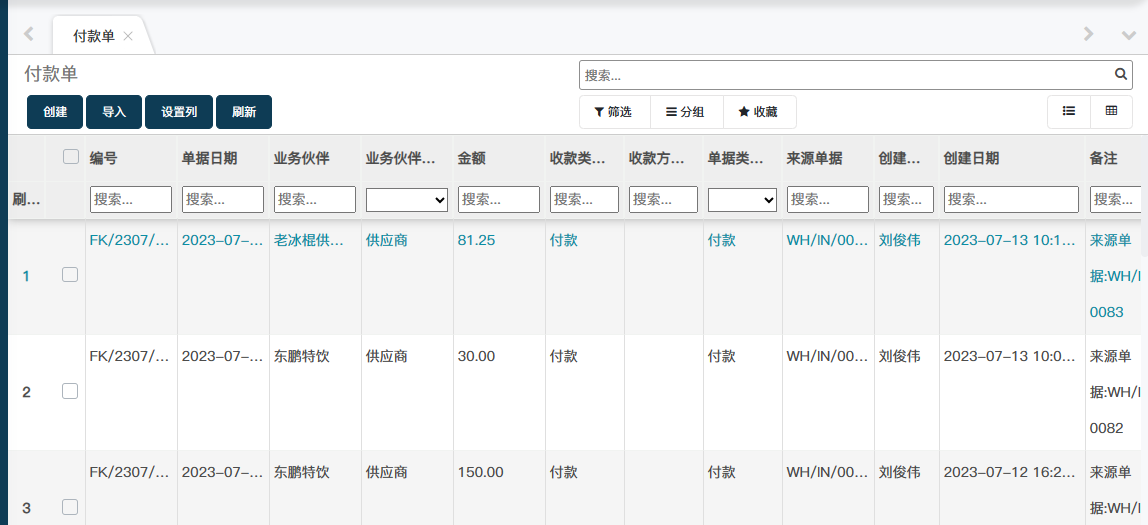Switch to list view icon

coord(1069,112)
